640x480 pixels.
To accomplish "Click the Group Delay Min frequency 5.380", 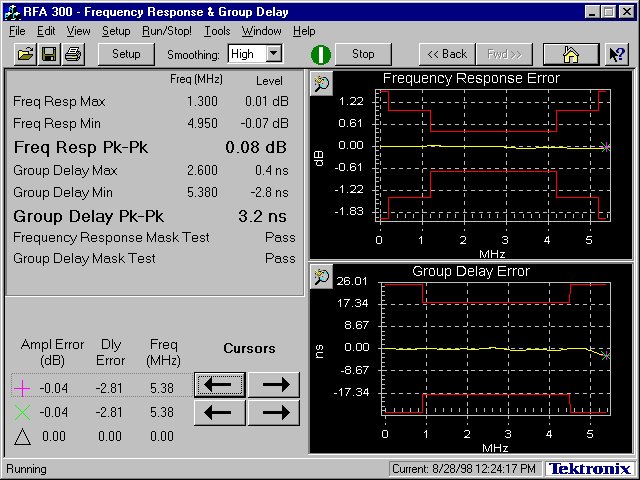I will pyautogui.click(x=202, y=192).
